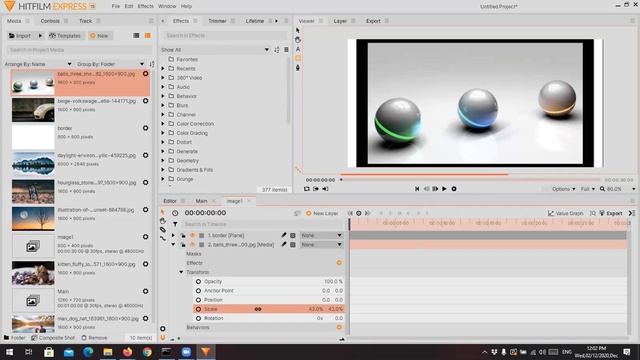Open the Effects menu
This screenshot has width=640, height=360.
[145, 6]
